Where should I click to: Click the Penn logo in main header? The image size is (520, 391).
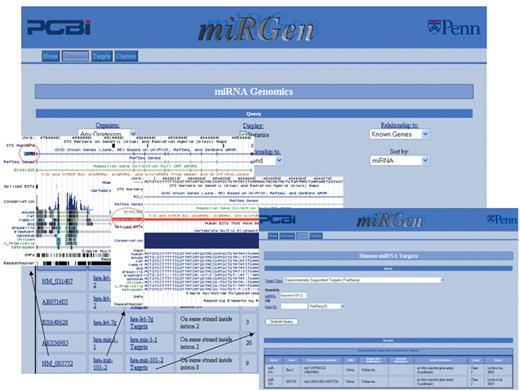point(454,27)
